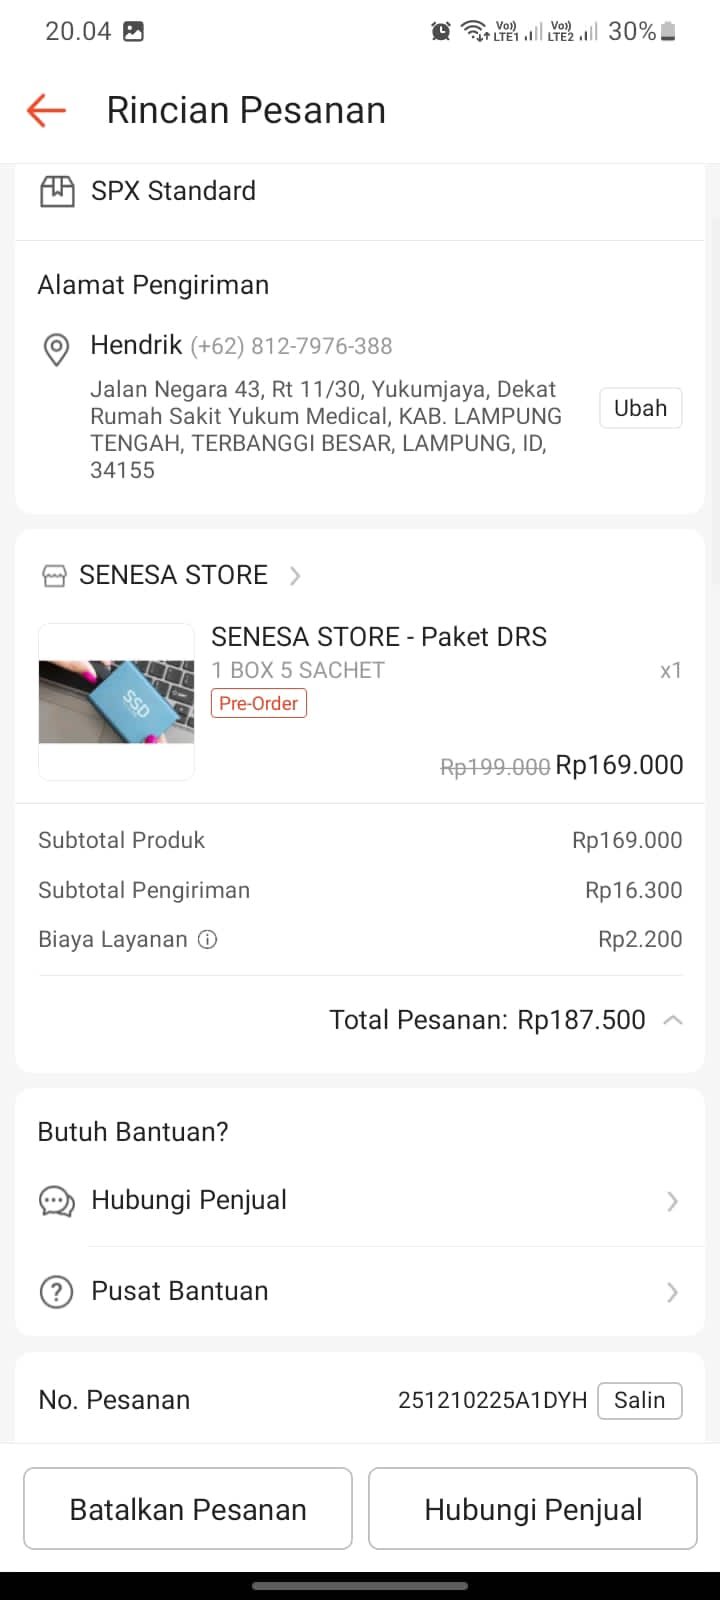Tap the back arrow icon

point(46,110)
